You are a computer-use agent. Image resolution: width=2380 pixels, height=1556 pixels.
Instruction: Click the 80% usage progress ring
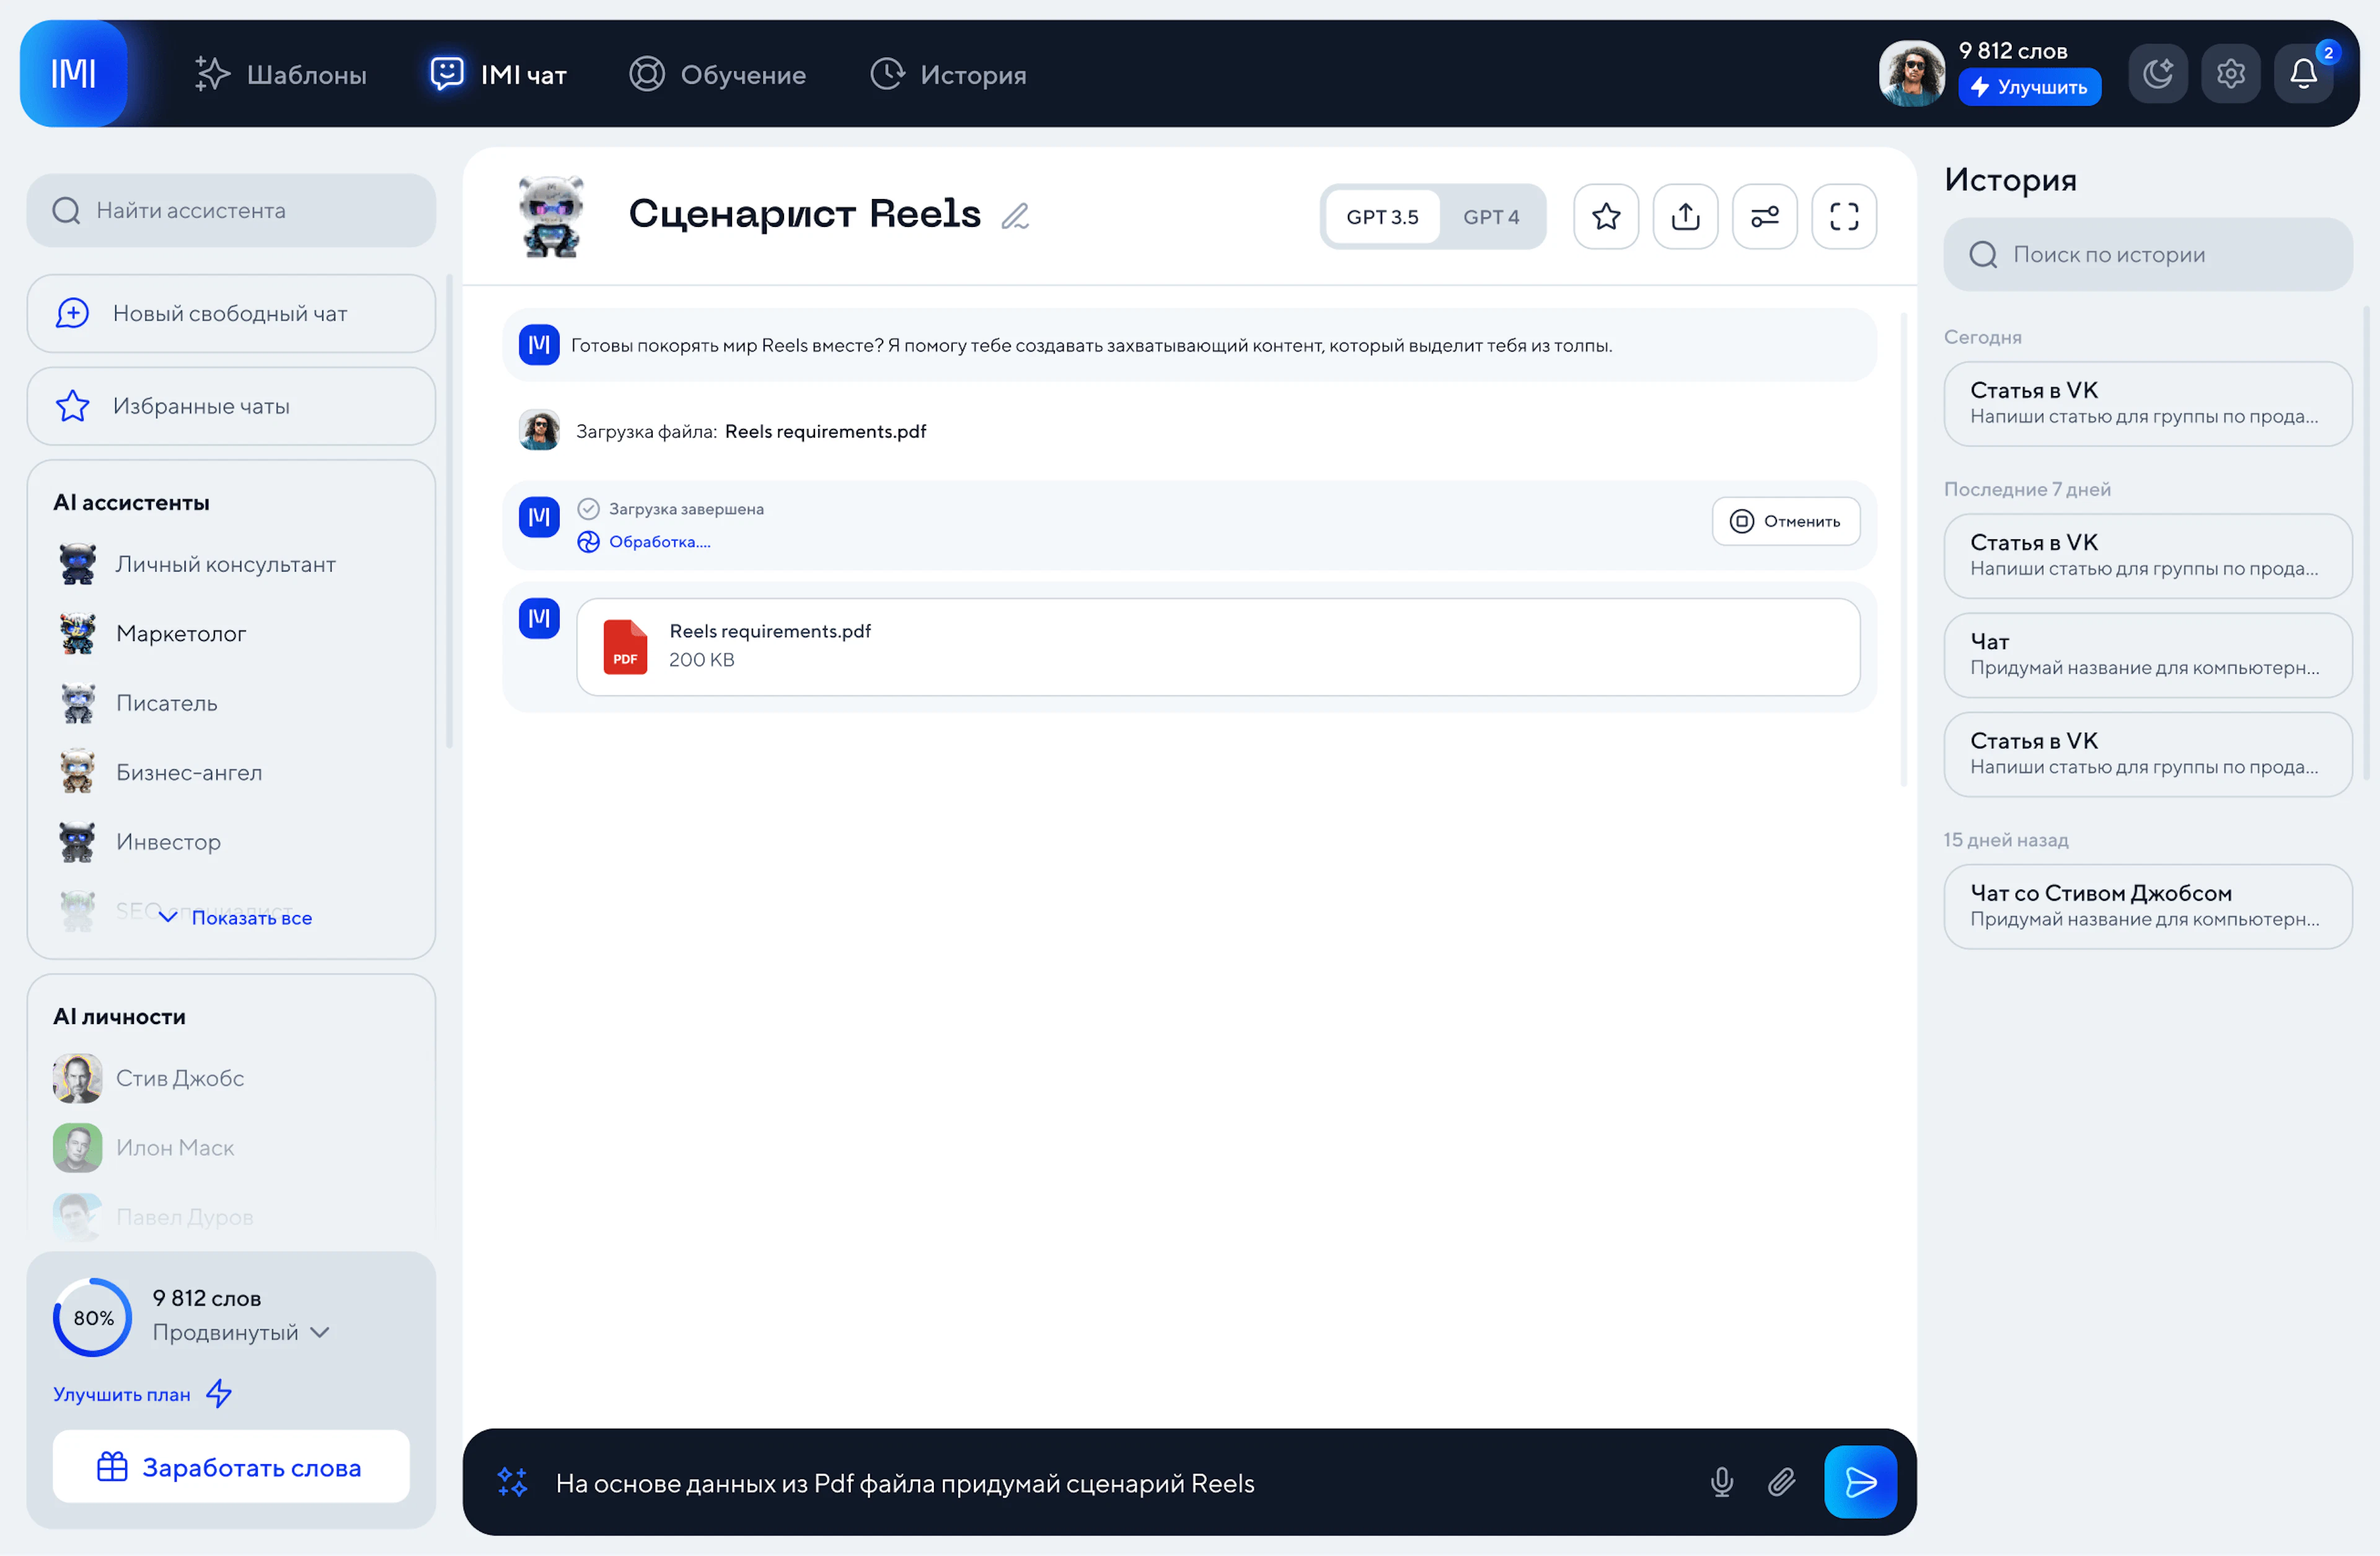pos(92,1317)
